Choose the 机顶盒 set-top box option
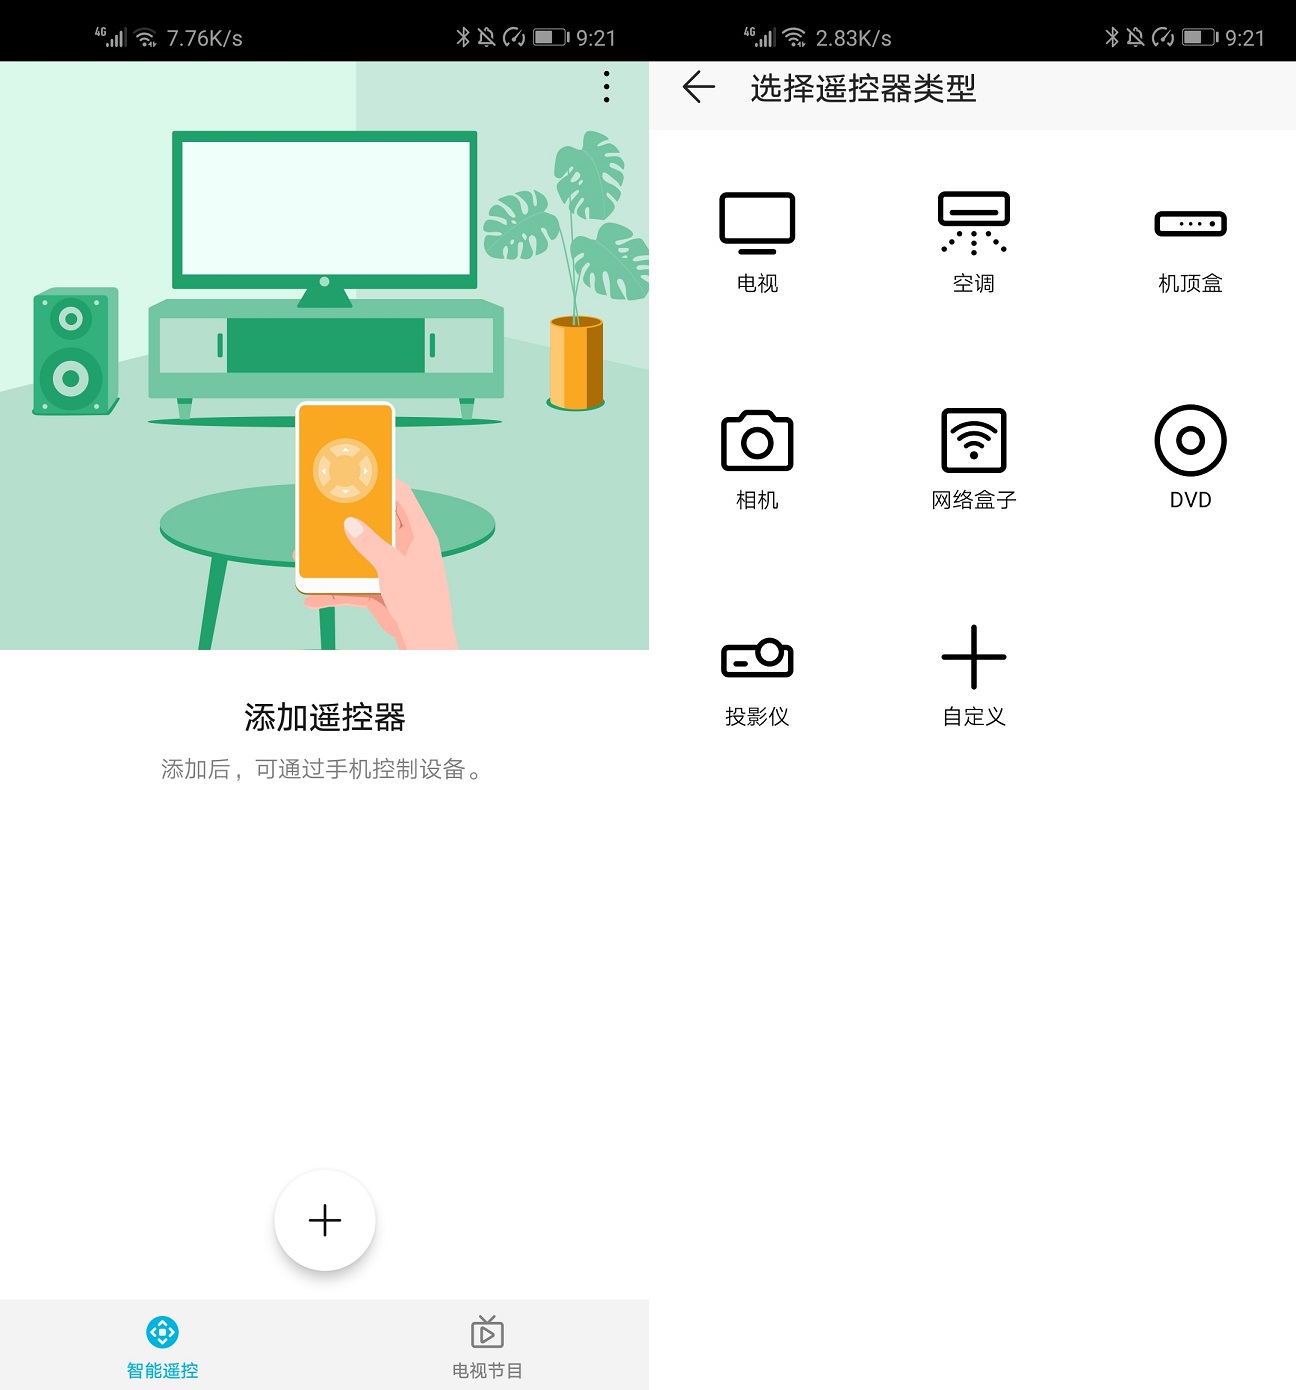This screenshot has width=1296, height=1390. point(1189,240)
